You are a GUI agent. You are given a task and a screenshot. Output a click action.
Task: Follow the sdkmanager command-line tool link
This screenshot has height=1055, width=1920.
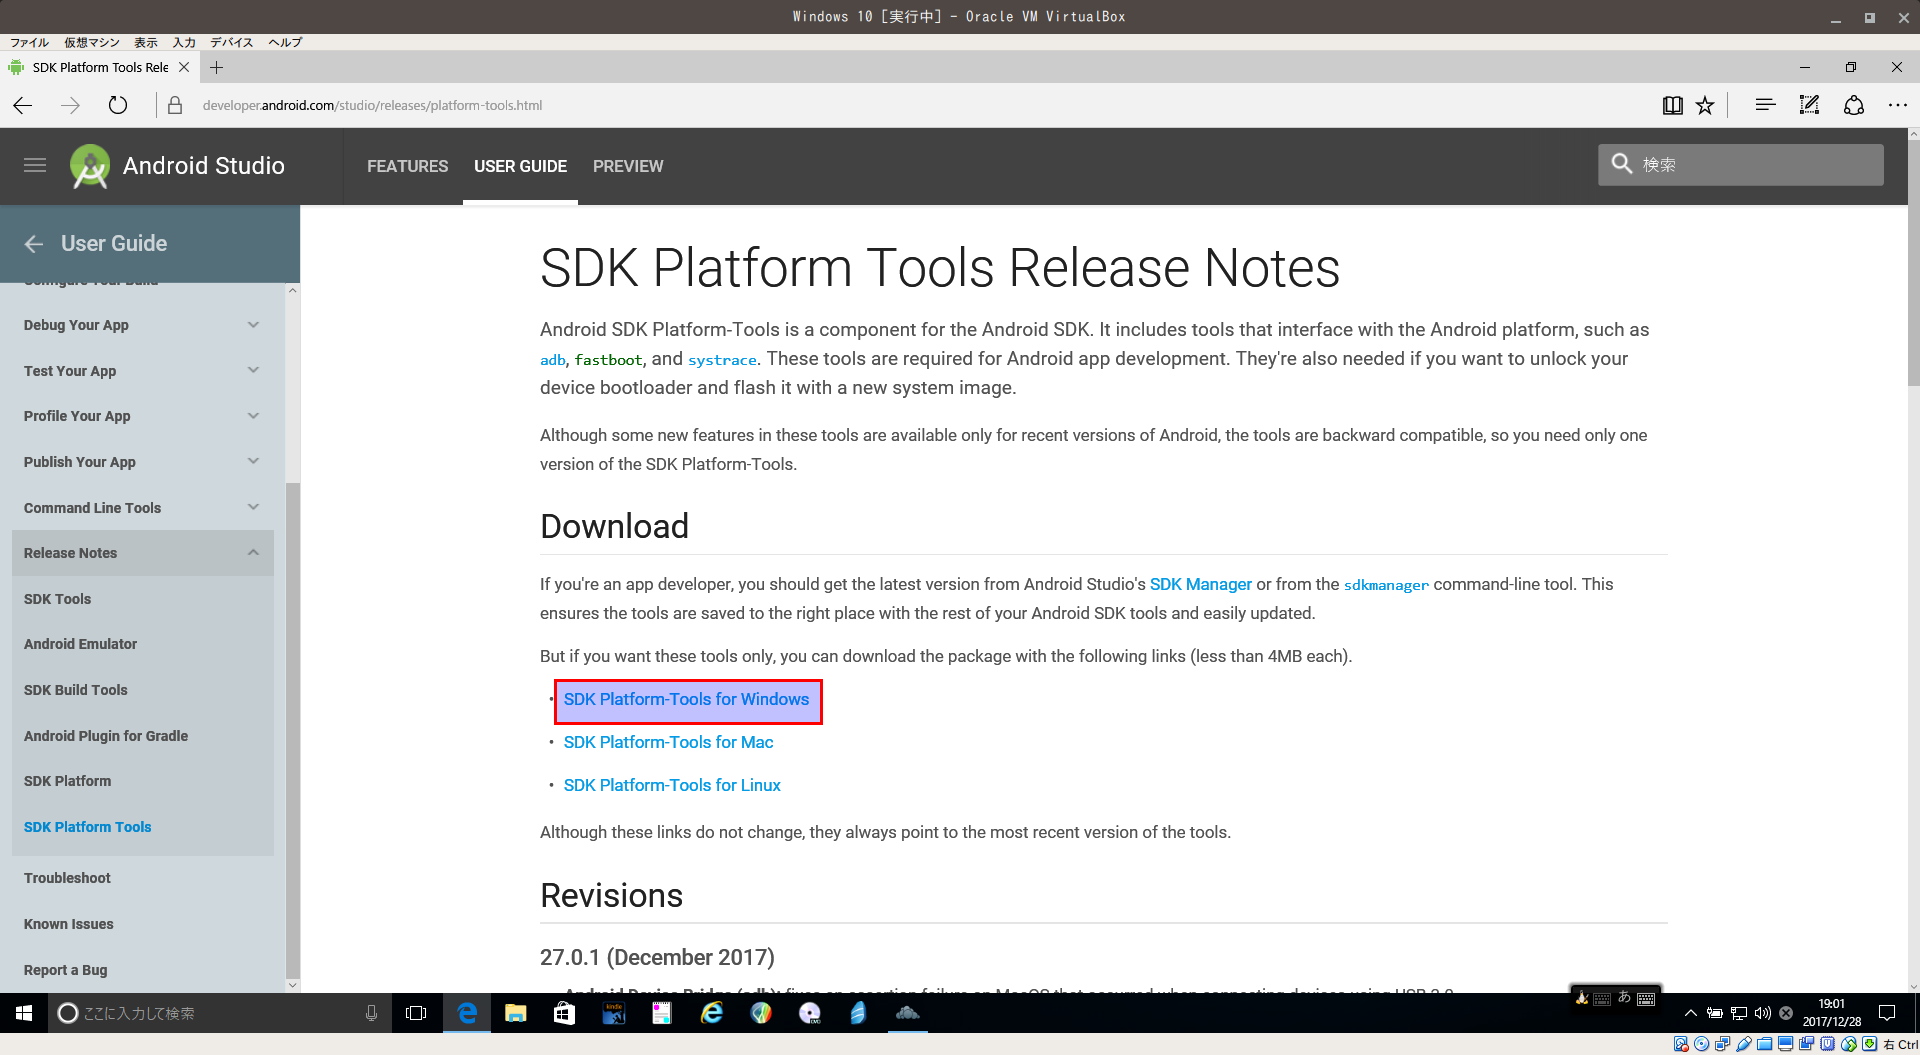[1386, 585]
